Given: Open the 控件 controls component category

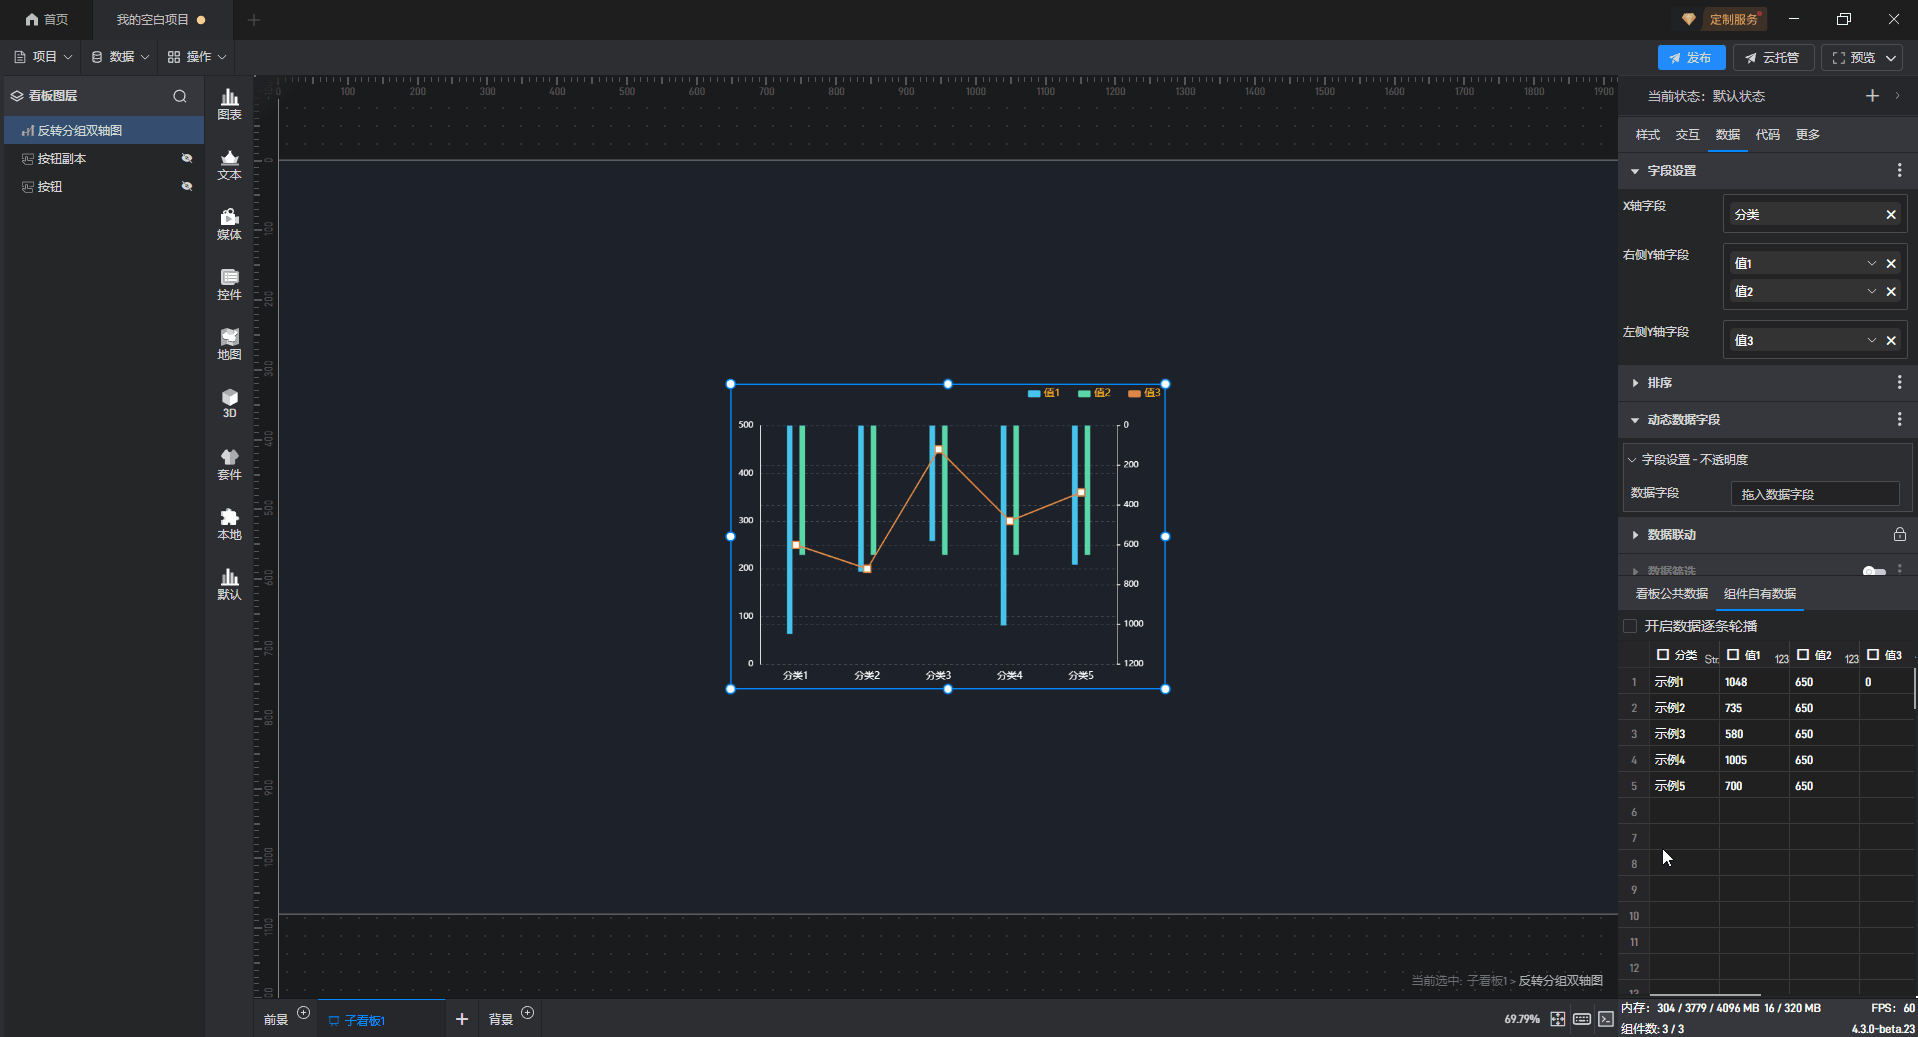Looking at the screenshot, I should tap(229, 284).
